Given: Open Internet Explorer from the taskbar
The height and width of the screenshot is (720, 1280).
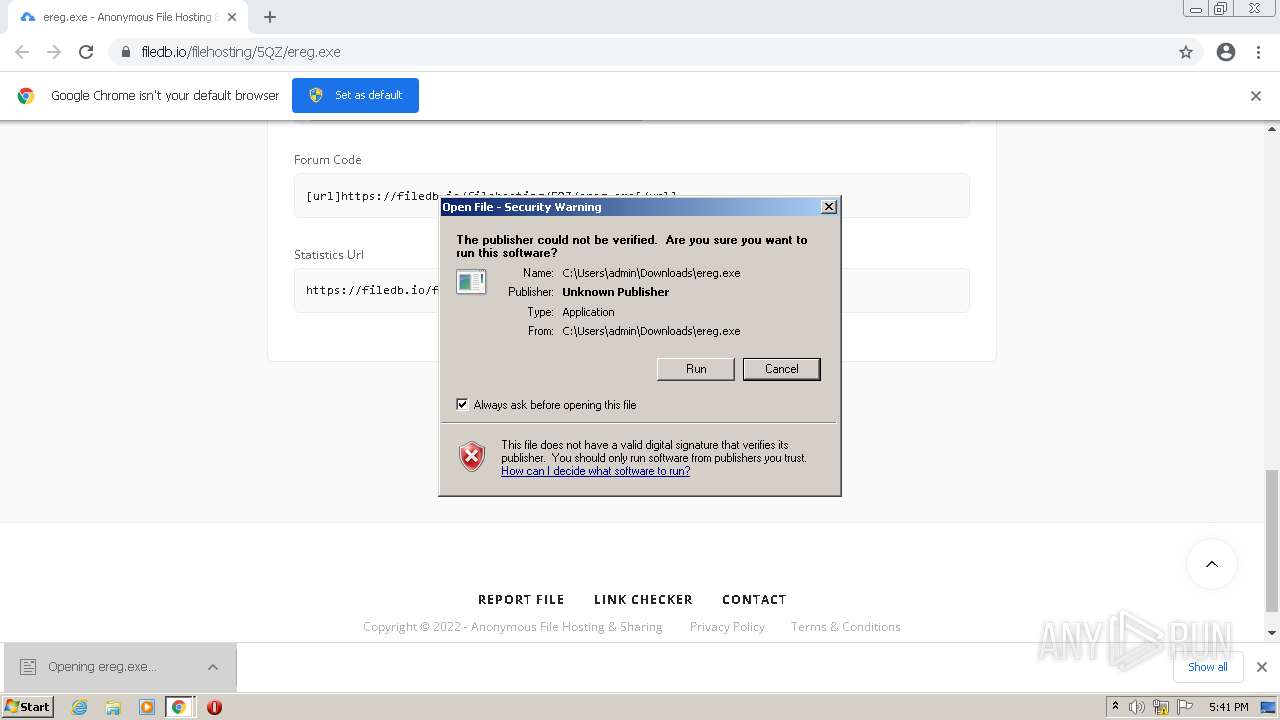Looking at the screenshot, I should tap(79, 707).
